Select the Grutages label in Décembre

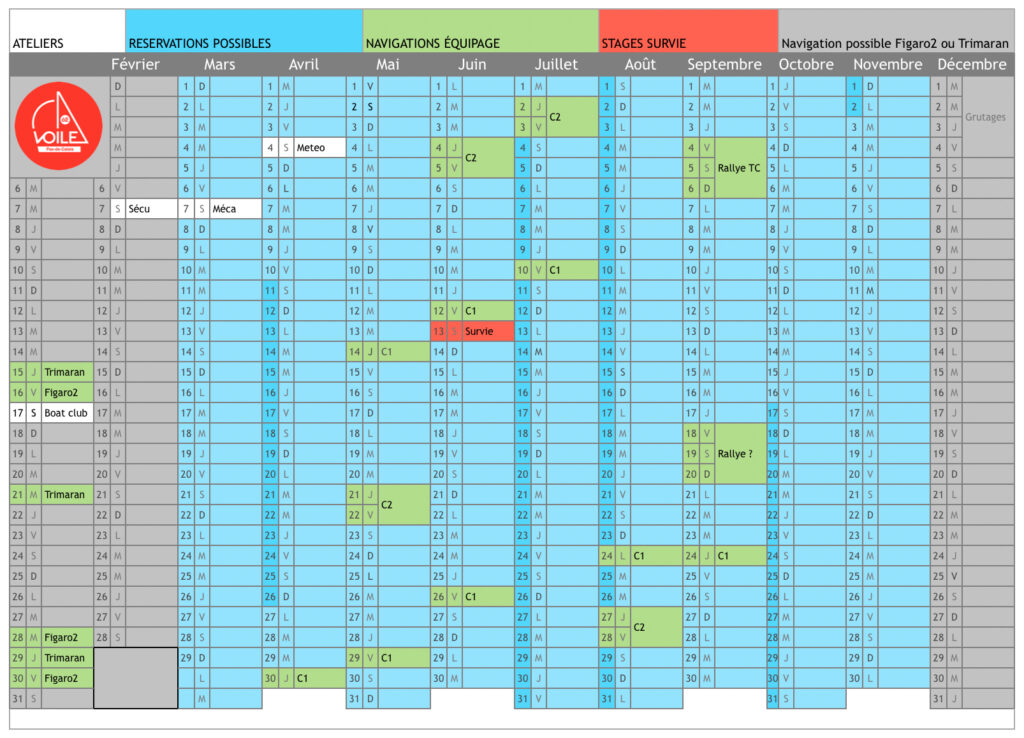tap(988, 117)
